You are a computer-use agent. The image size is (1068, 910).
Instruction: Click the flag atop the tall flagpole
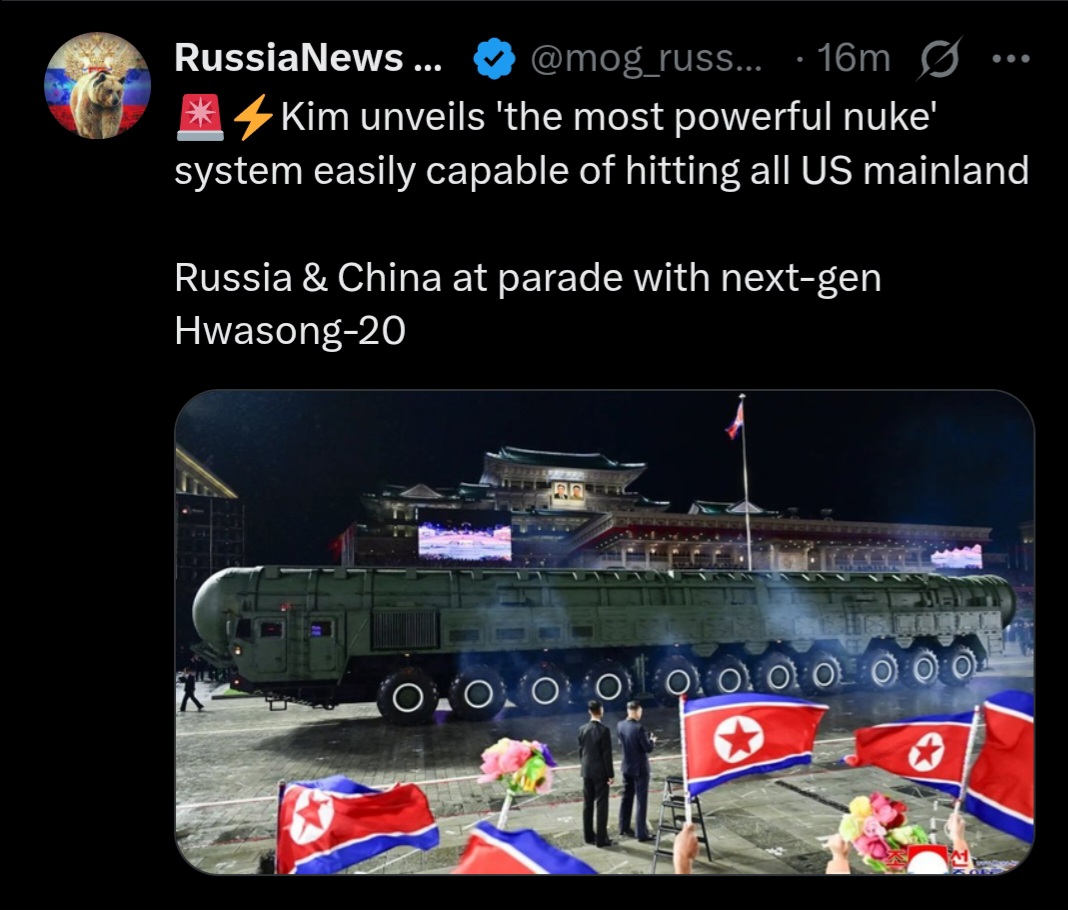735,420
